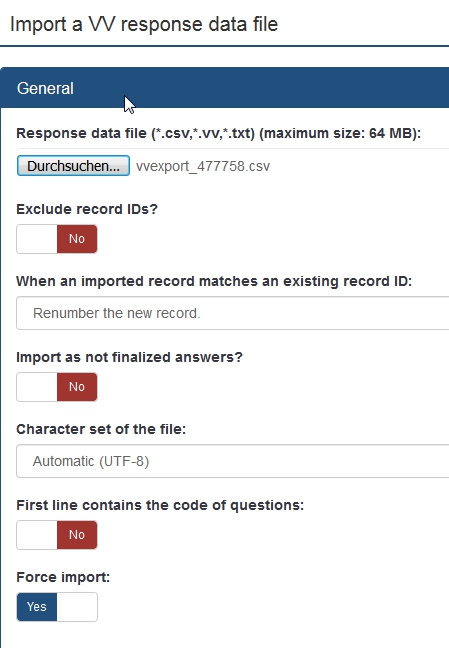Click the blue Yes label of Force import
449x648 pixels.
point(37,607)
